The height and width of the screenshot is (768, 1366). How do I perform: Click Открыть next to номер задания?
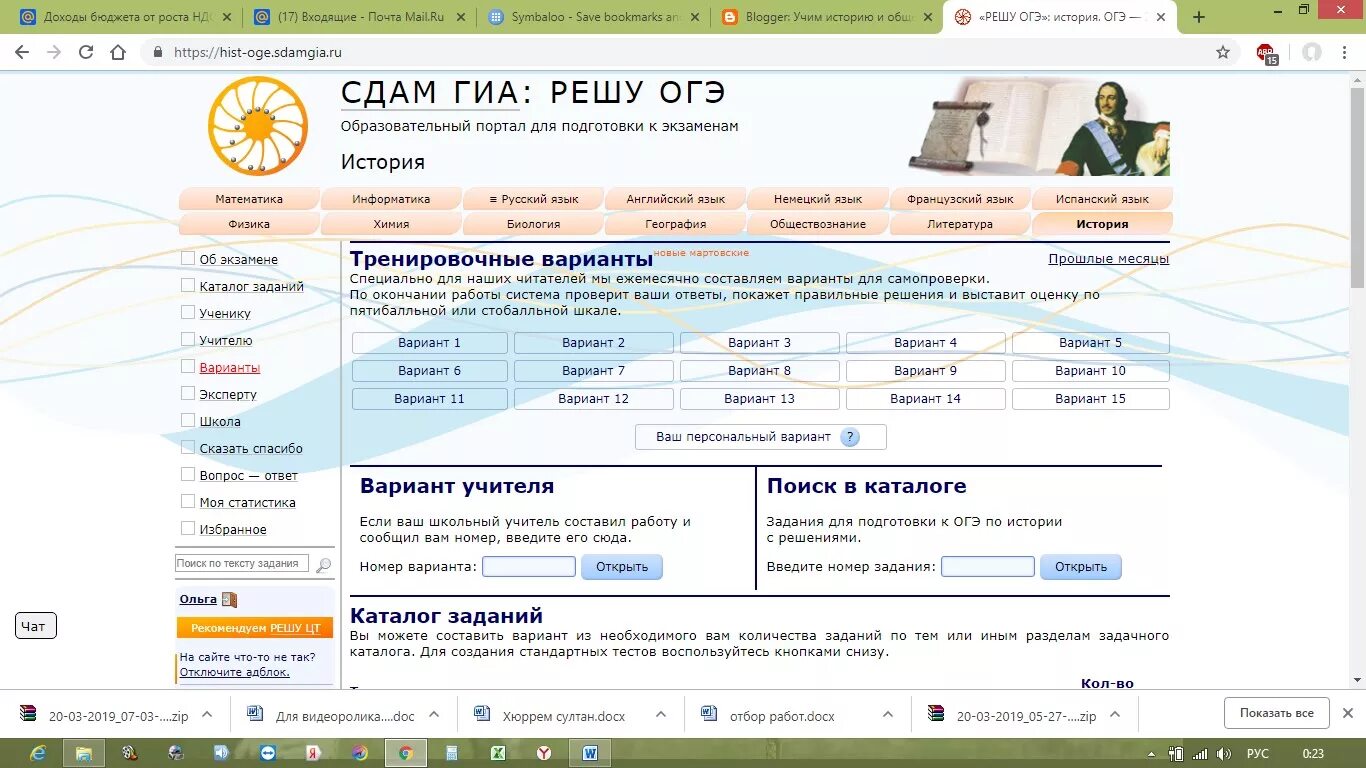(1081, 567)
